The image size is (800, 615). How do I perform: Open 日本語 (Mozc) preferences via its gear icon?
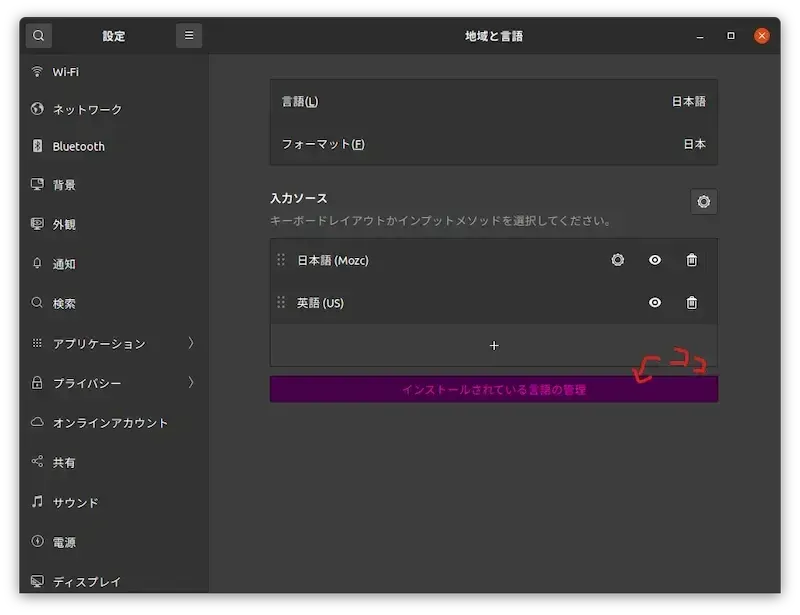617,260
